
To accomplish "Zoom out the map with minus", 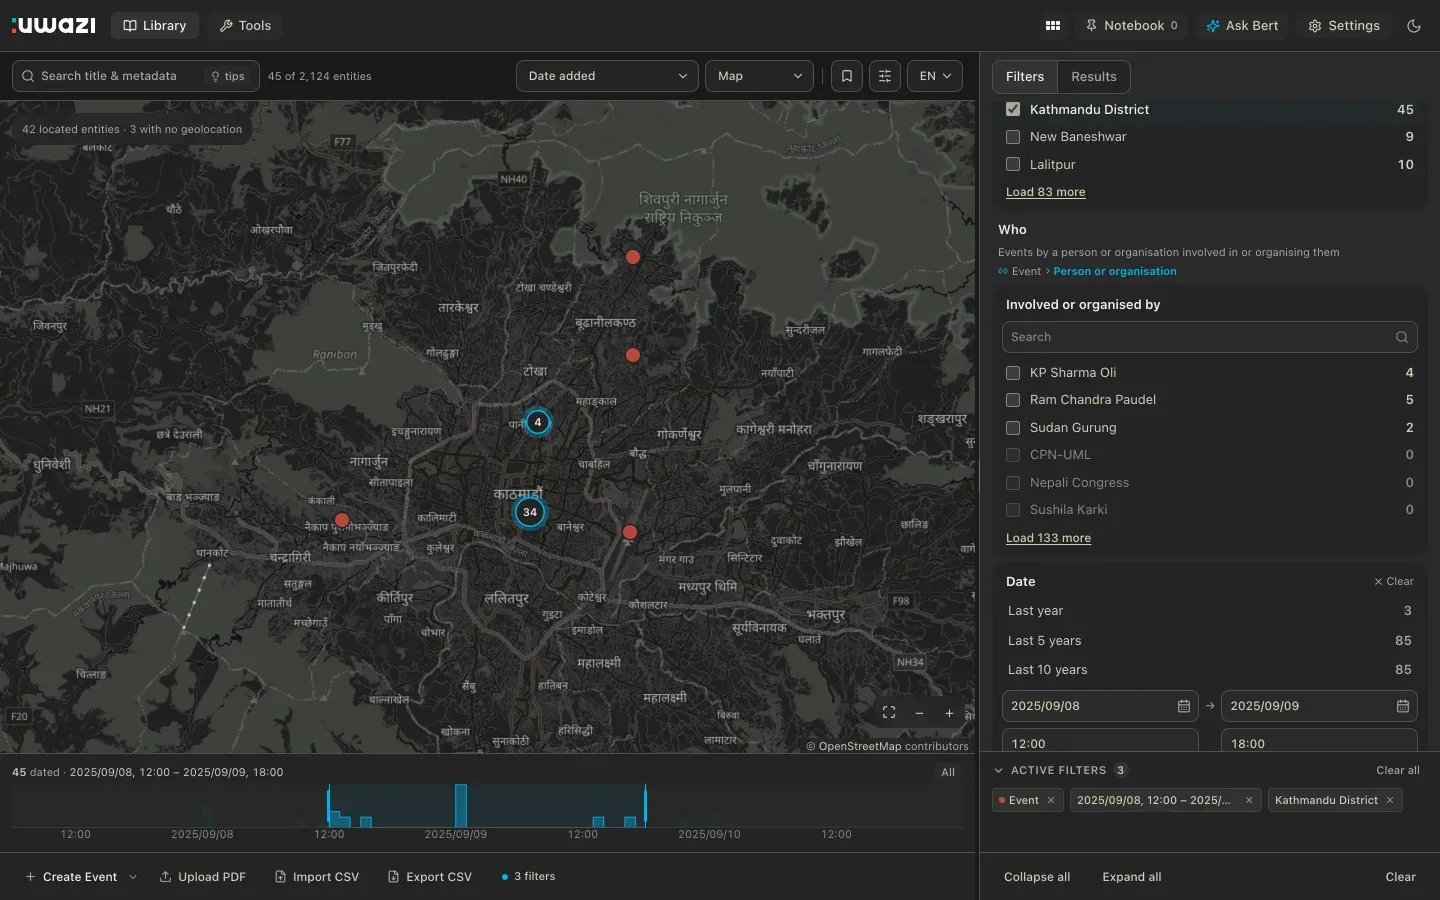I will pyautogui.click(x=919, y=713).
